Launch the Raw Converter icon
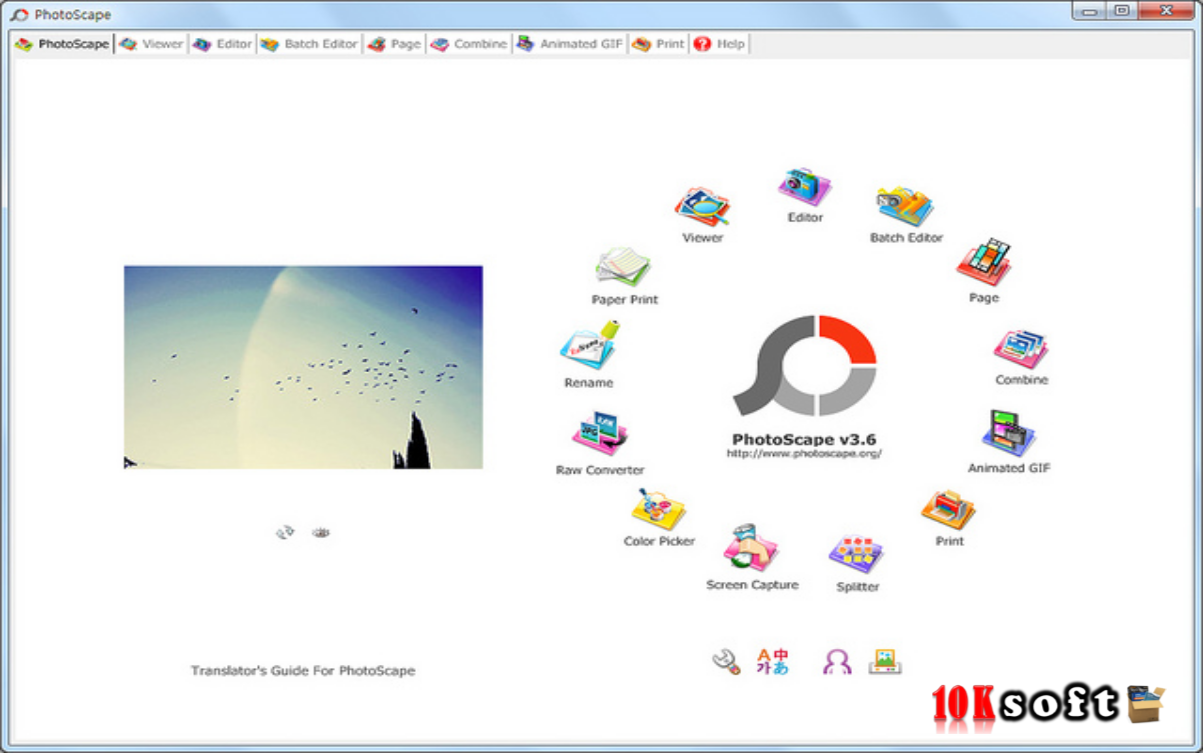 click(x=599, y=435)
